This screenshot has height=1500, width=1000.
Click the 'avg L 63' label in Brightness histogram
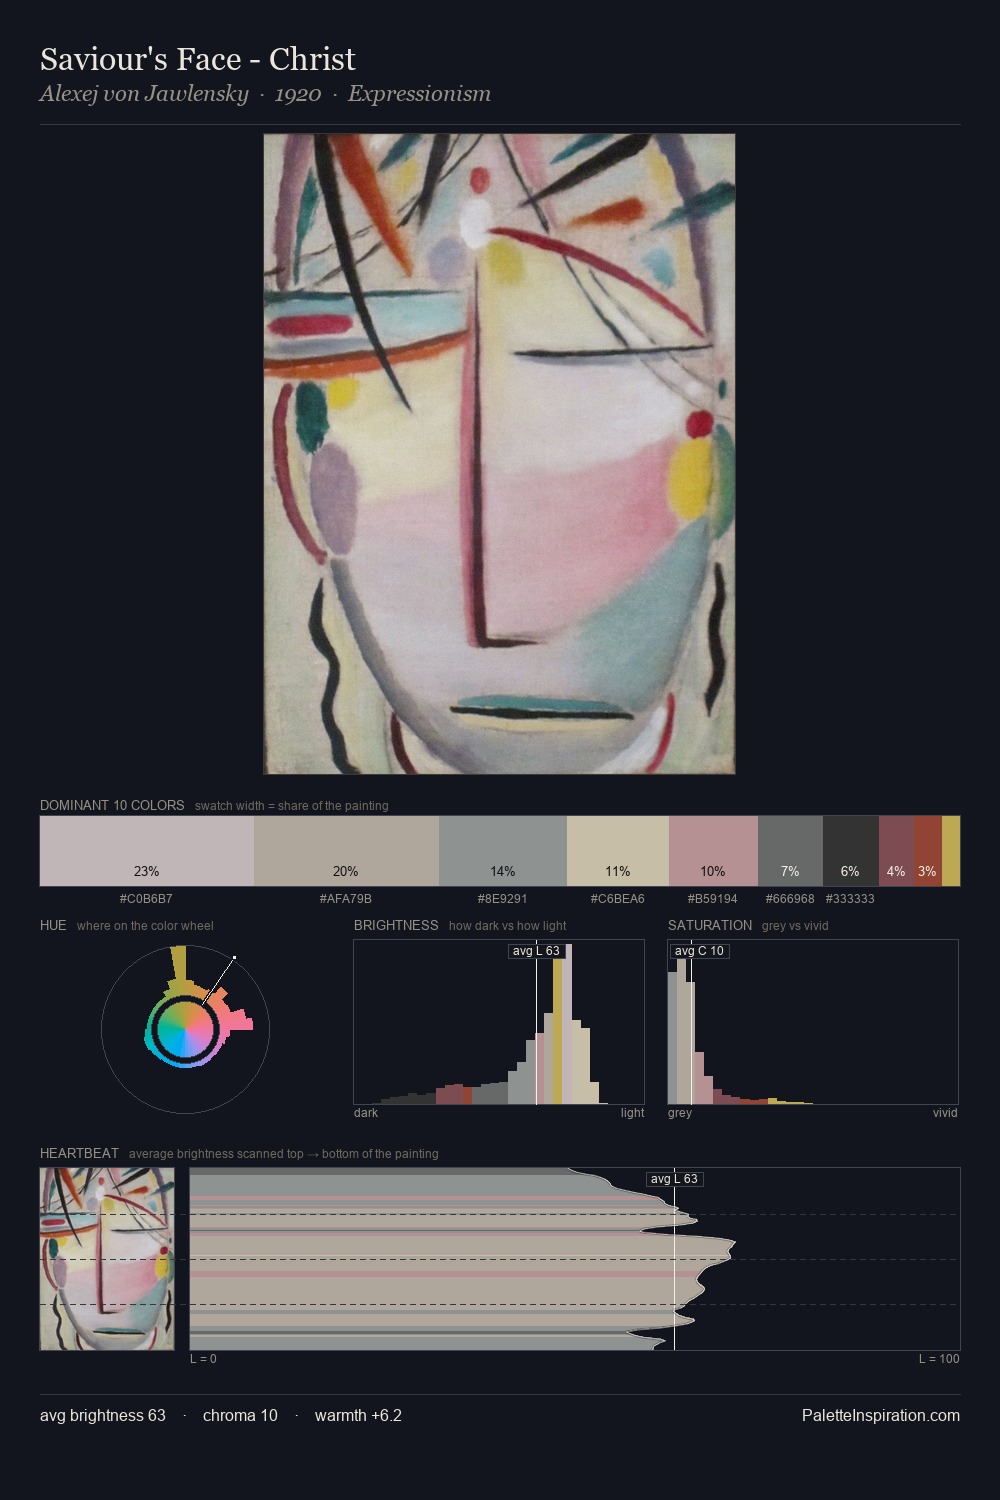(x=536, y=951)
